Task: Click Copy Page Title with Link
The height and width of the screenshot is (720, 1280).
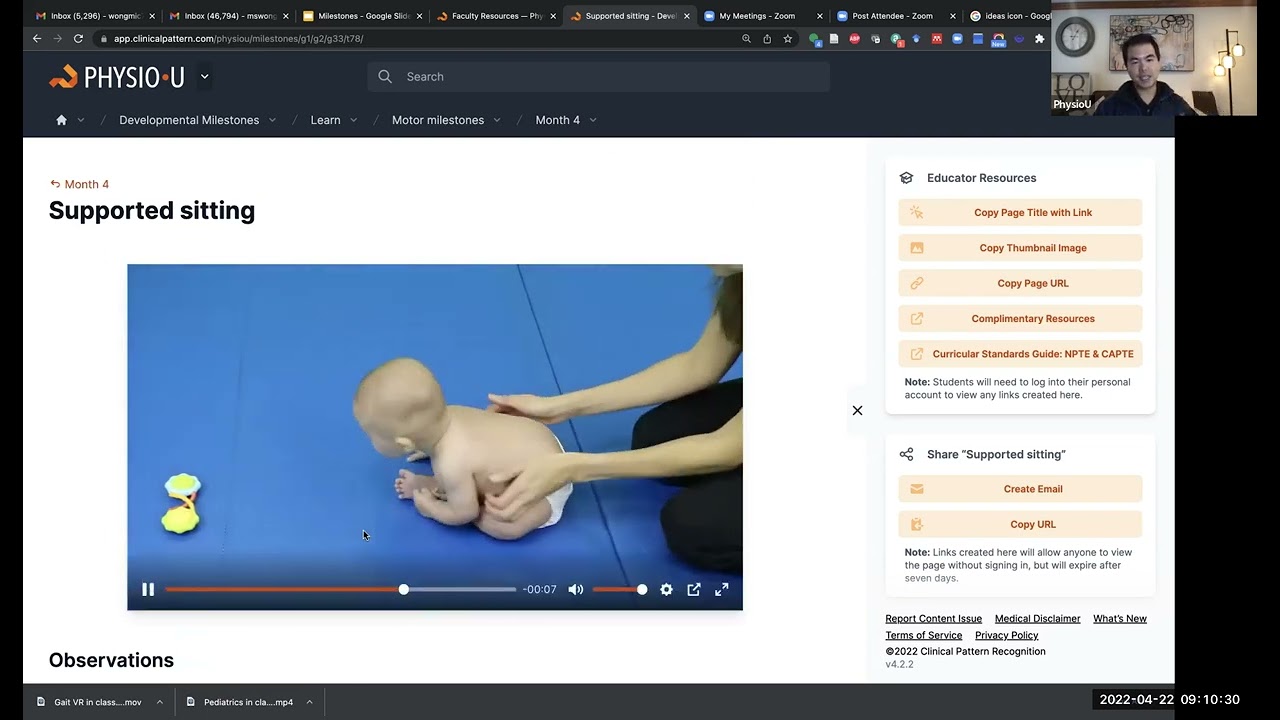Action: [x=1020, y=212]
